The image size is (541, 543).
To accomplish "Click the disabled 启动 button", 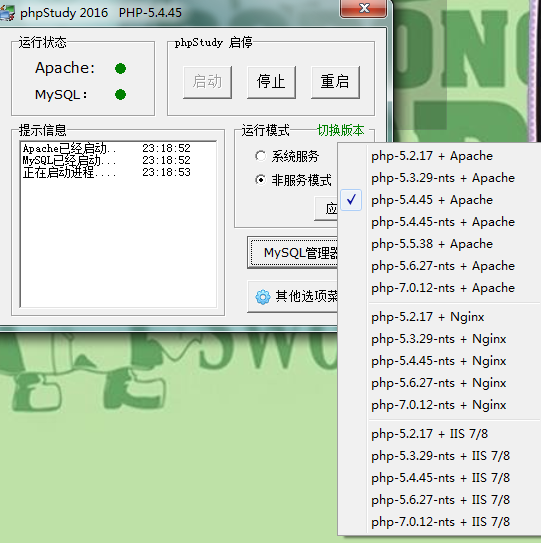I will coord(207,82).
